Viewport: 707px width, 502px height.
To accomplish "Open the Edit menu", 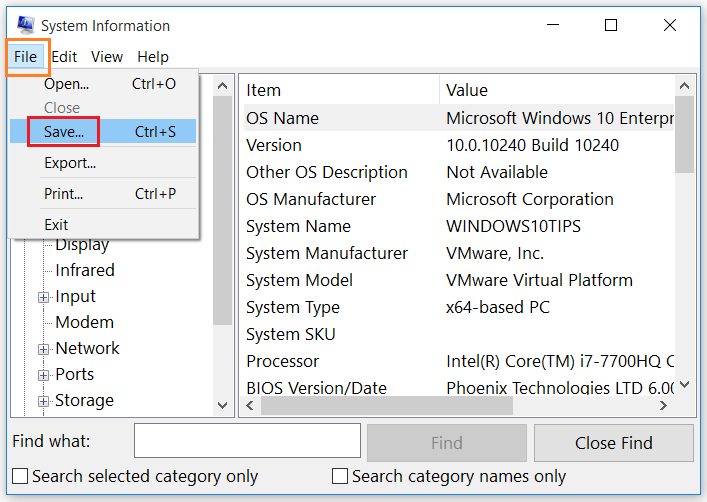I will click(x=64, y=57).
